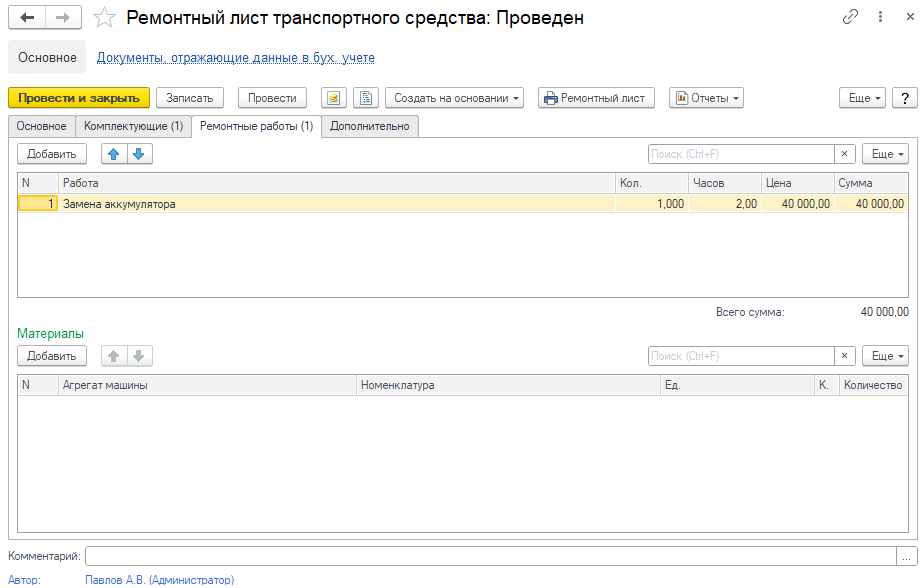The width and height of the screenshot is (924, 588).
Task: Click the forward navigation arrow
Action: pyautogui.click(x=63, y=17)
